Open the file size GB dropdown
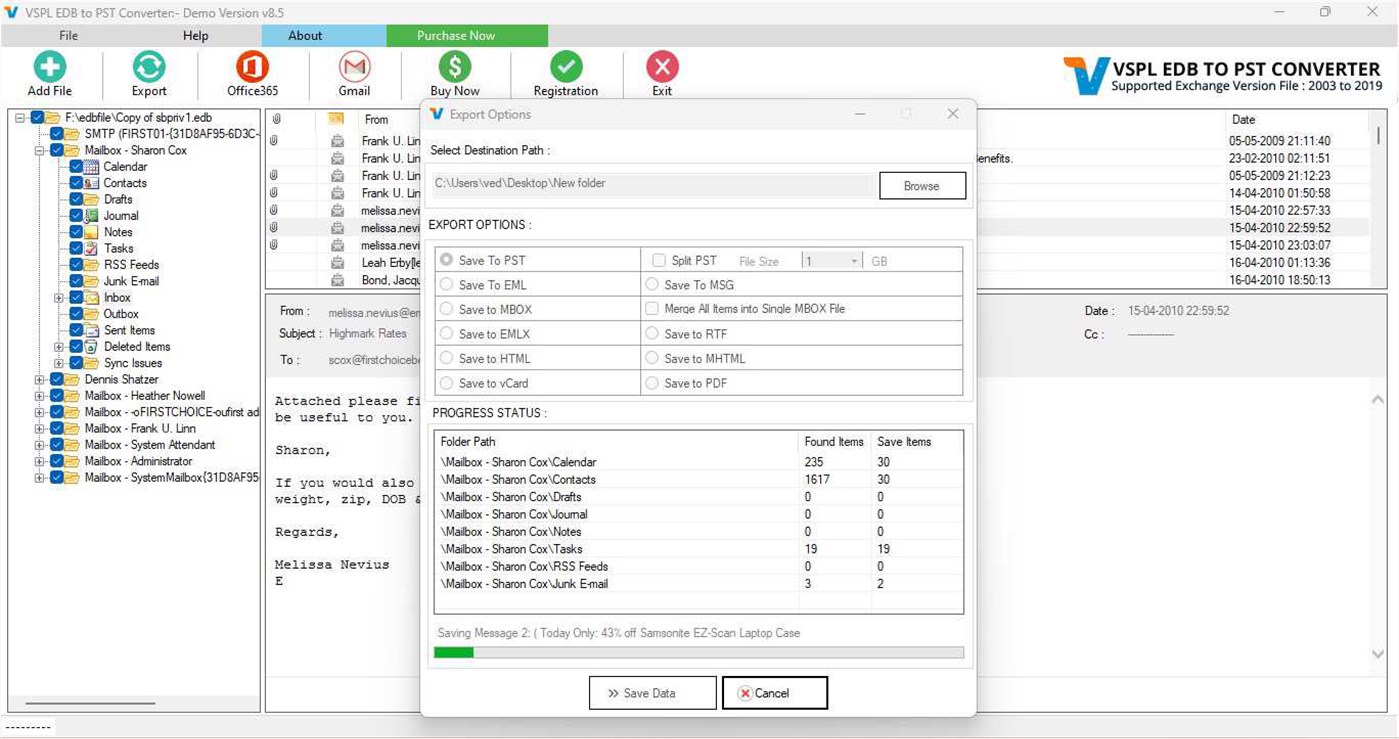This screenshot has height=739, width=1399. tap(854, 259)
